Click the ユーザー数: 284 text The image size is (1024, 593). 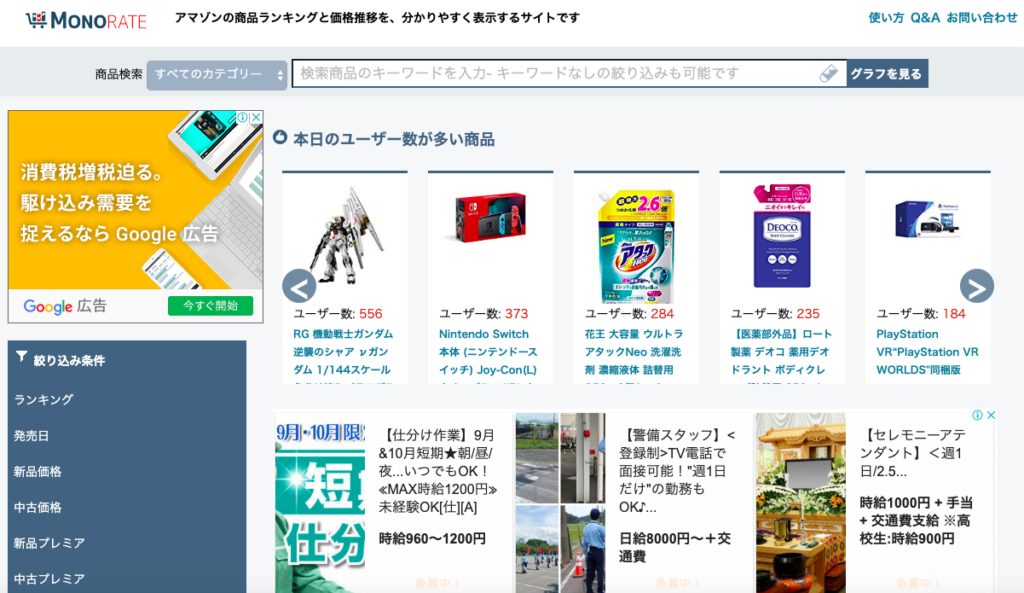(629, 313)
